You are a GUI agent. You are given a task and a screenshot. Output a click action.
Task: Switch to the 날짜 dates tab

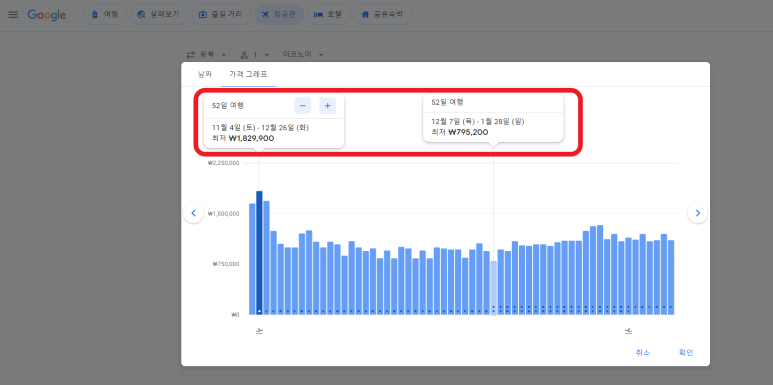(x=205, y=74)
